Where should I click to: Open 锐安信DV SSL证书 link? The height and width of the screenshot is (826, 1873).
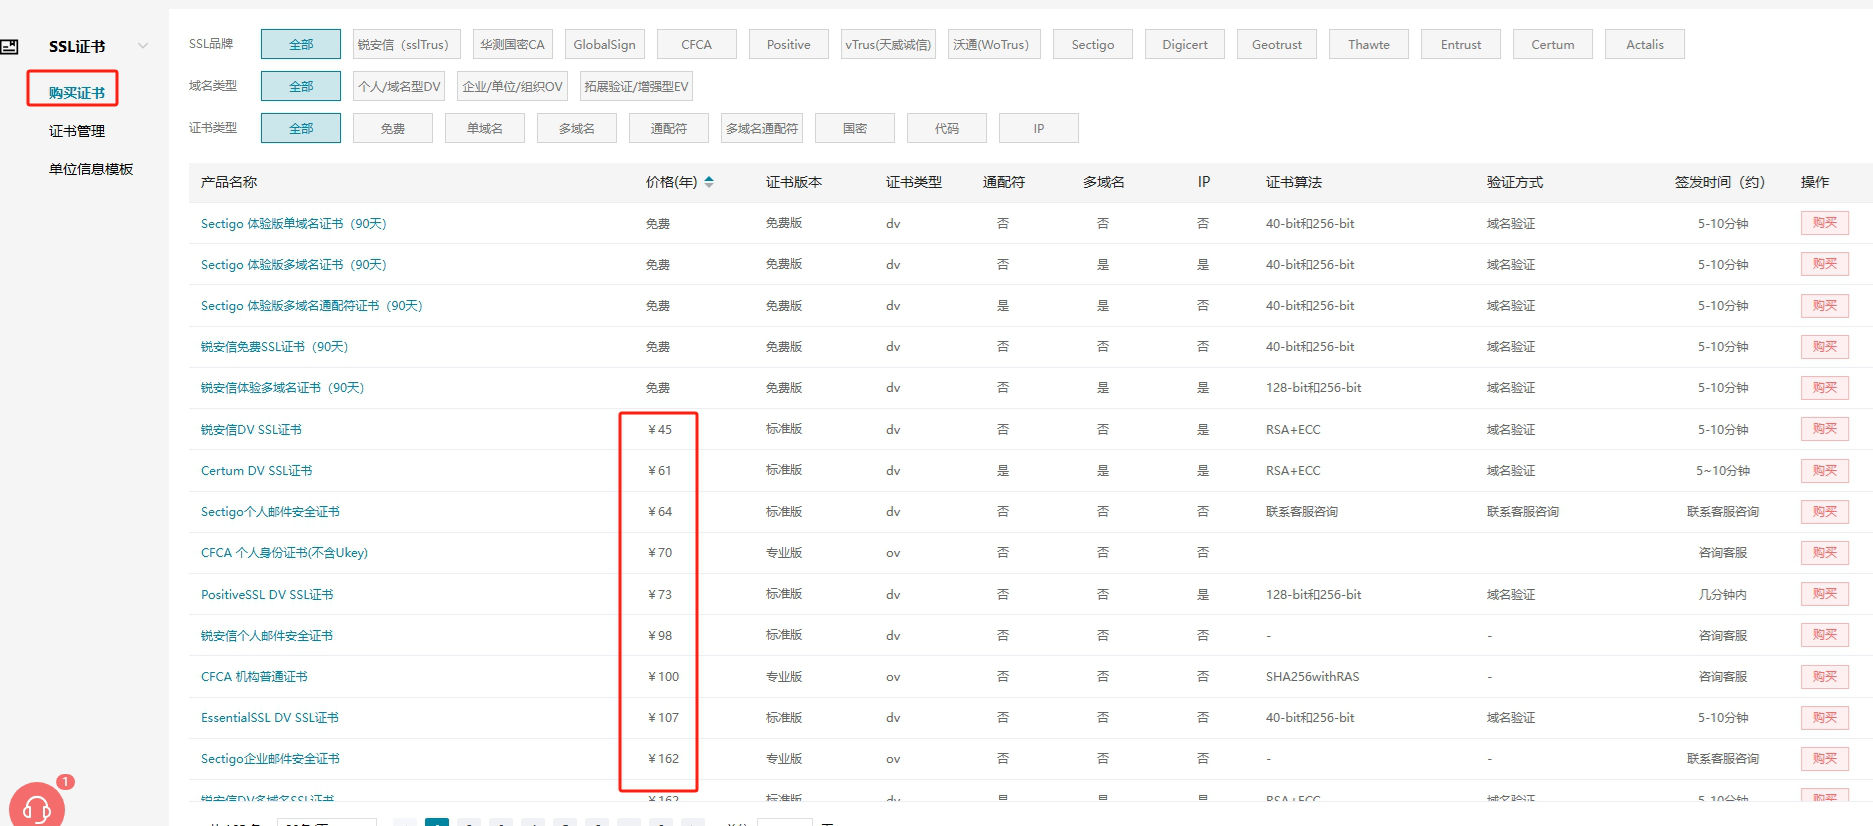[251, 430]
